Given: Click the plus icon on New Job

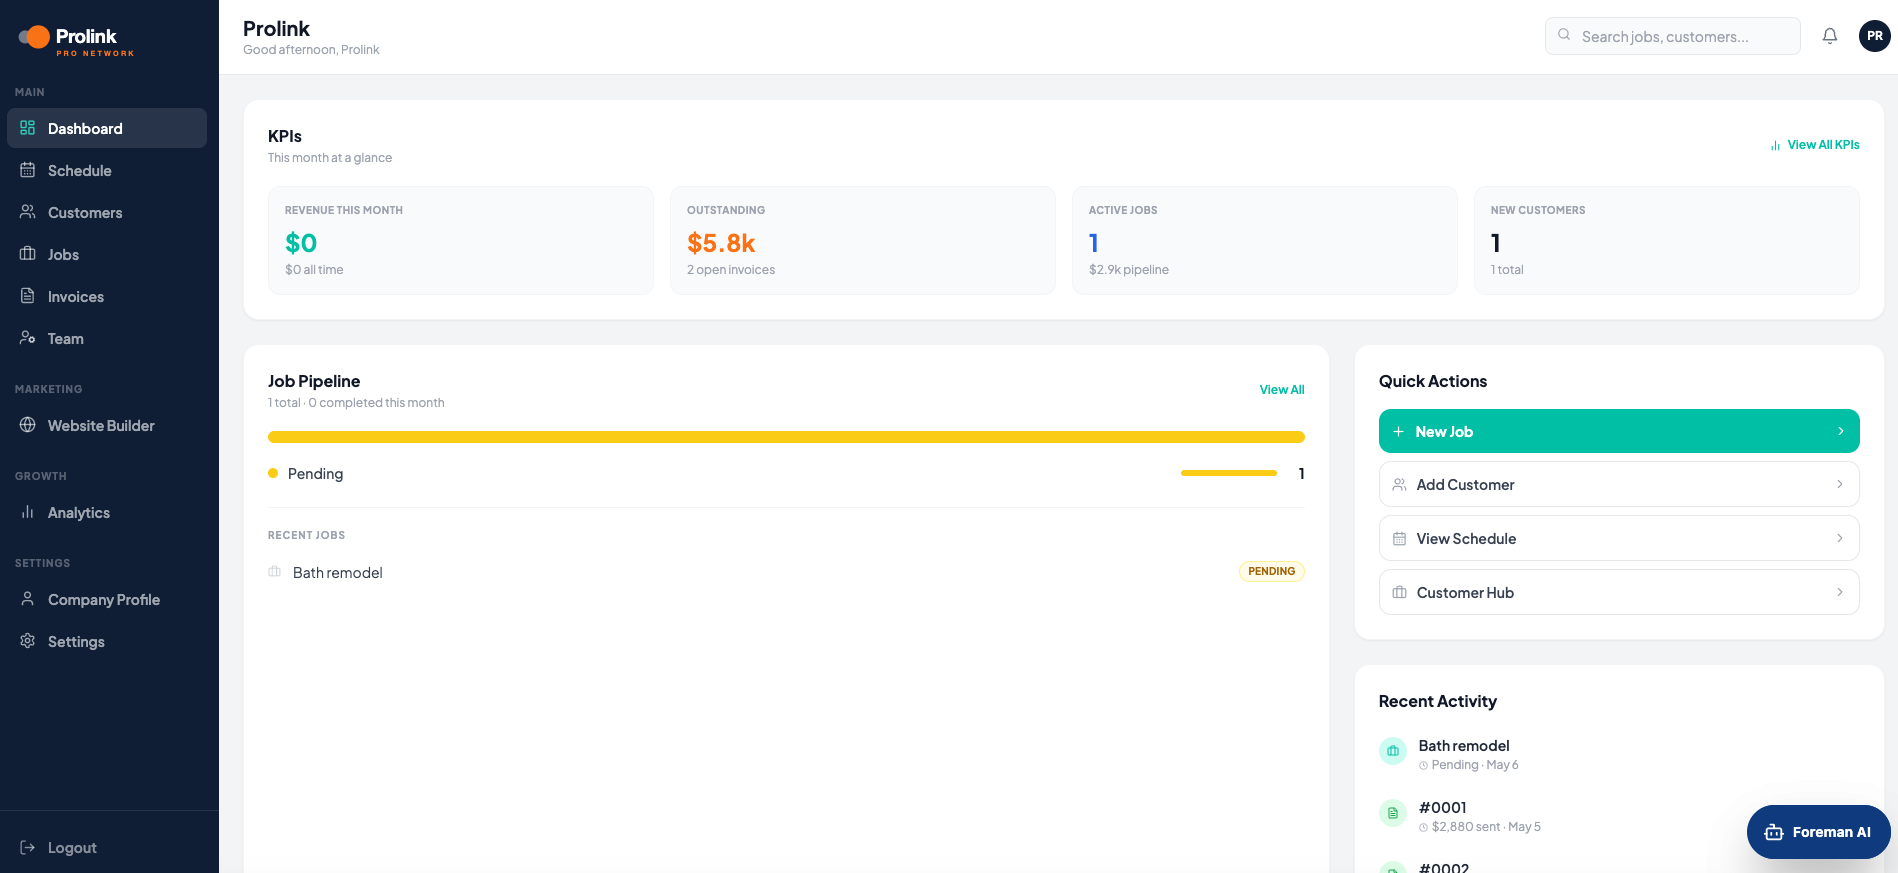Looking at the screenshot, I should [x=1398, y=431].
